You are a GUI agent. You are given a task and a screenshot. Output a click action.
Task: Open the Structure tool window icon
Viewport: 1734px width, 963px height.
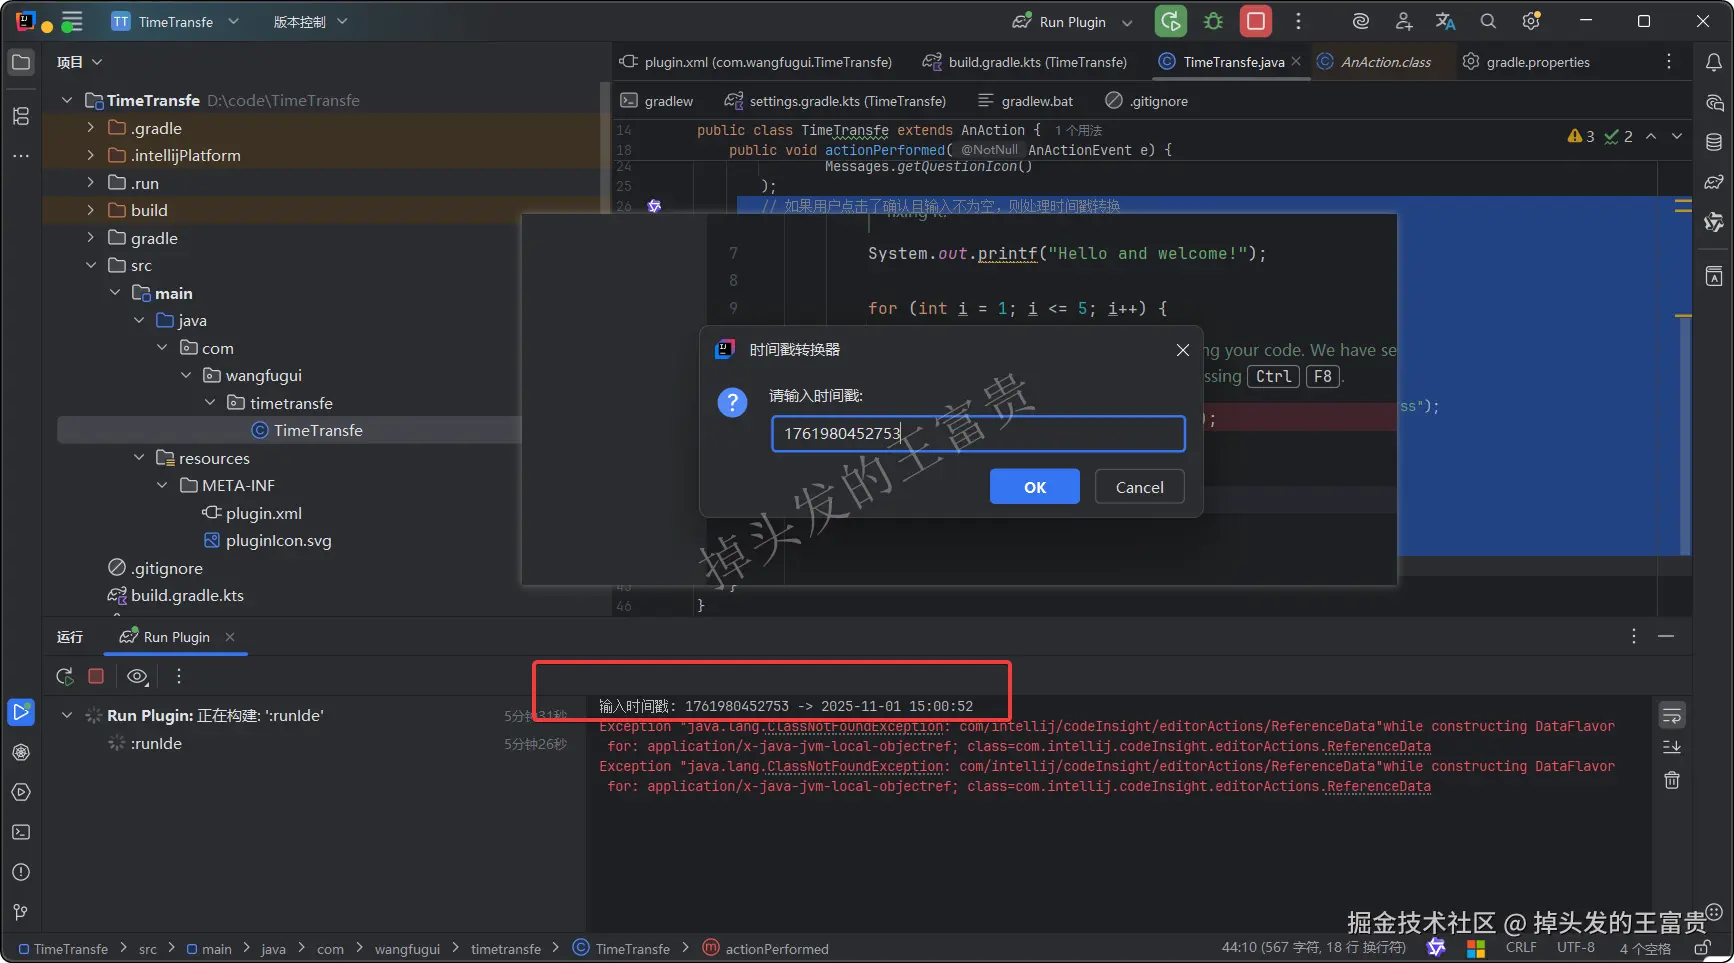point(21,116)
